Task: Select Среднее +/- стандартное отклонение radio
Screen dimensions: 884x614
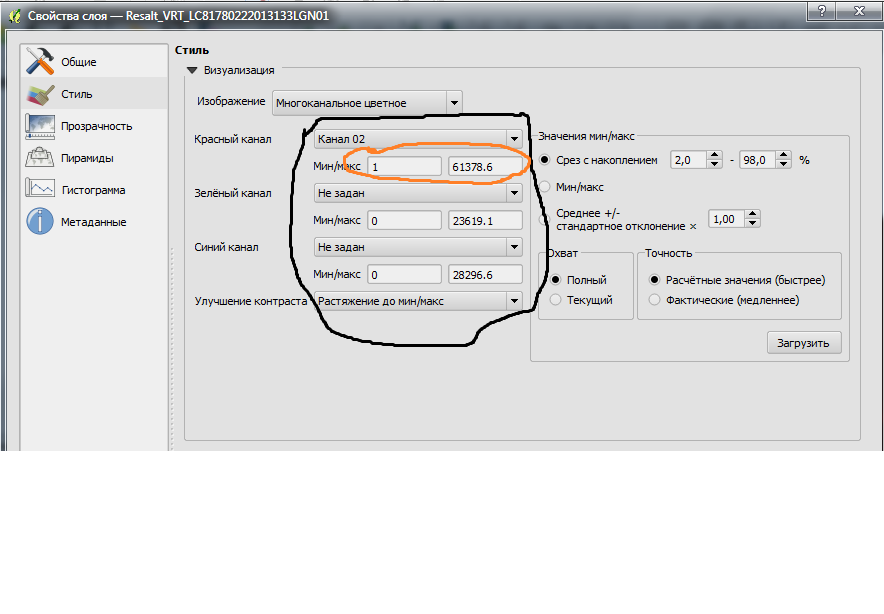Action: pos(544,219)
